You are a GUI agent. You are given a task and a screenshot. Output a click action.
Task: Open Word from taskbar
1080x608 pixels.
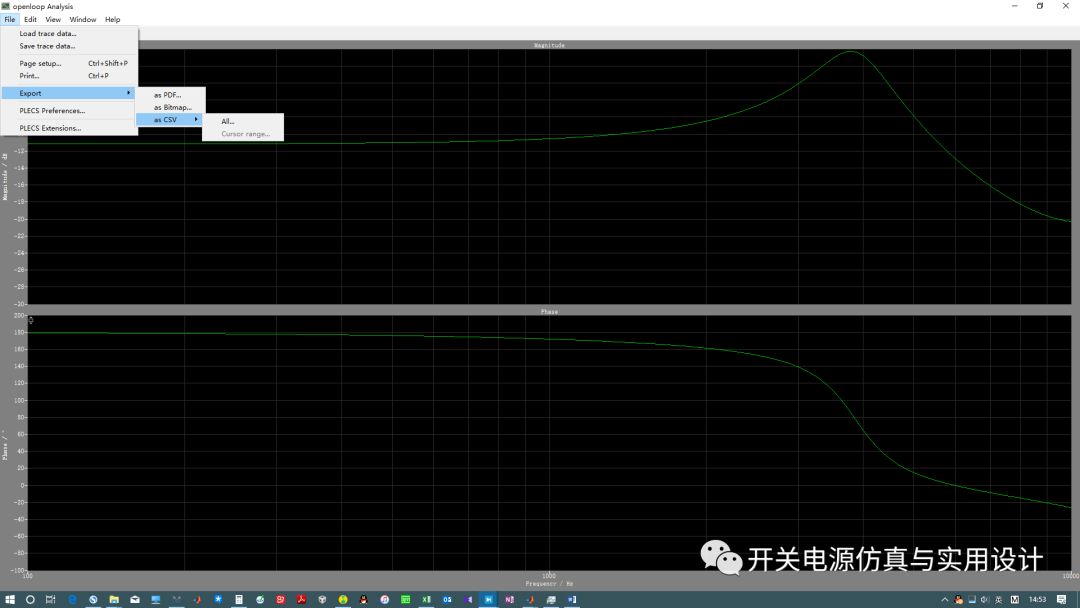point(572,600)
